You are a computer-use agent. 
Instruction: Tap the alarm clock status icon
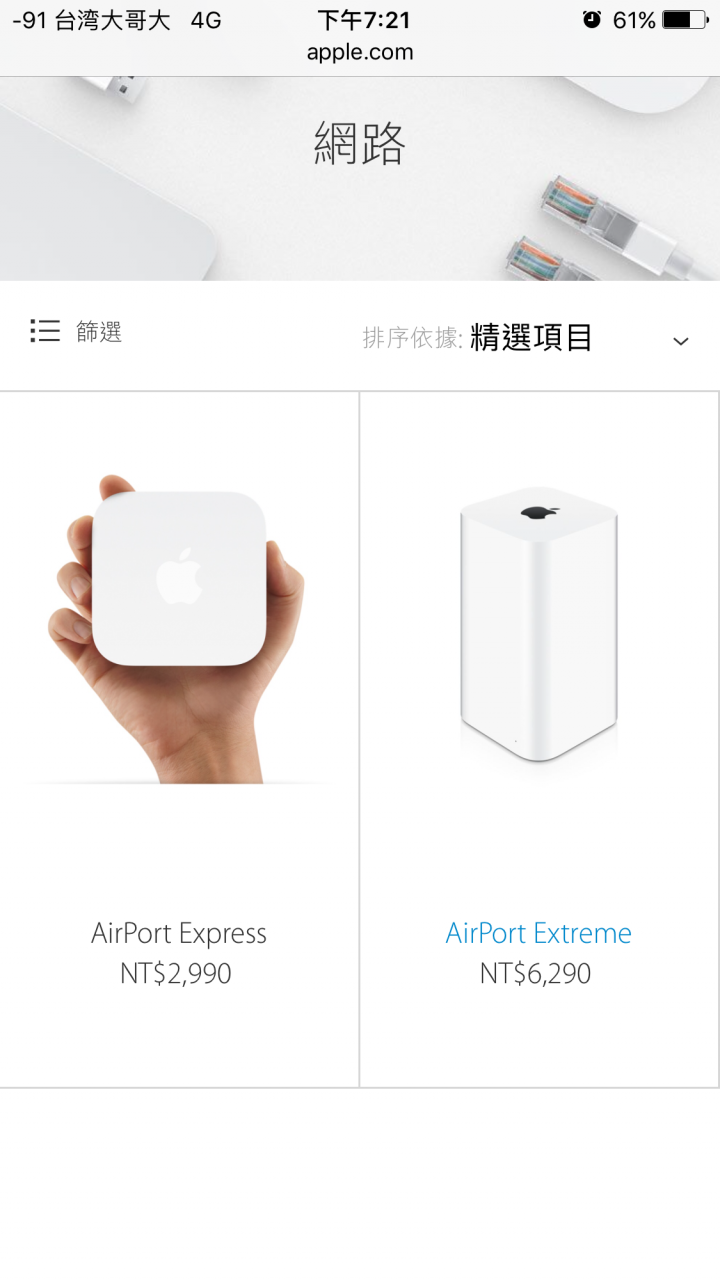[592, 20]
